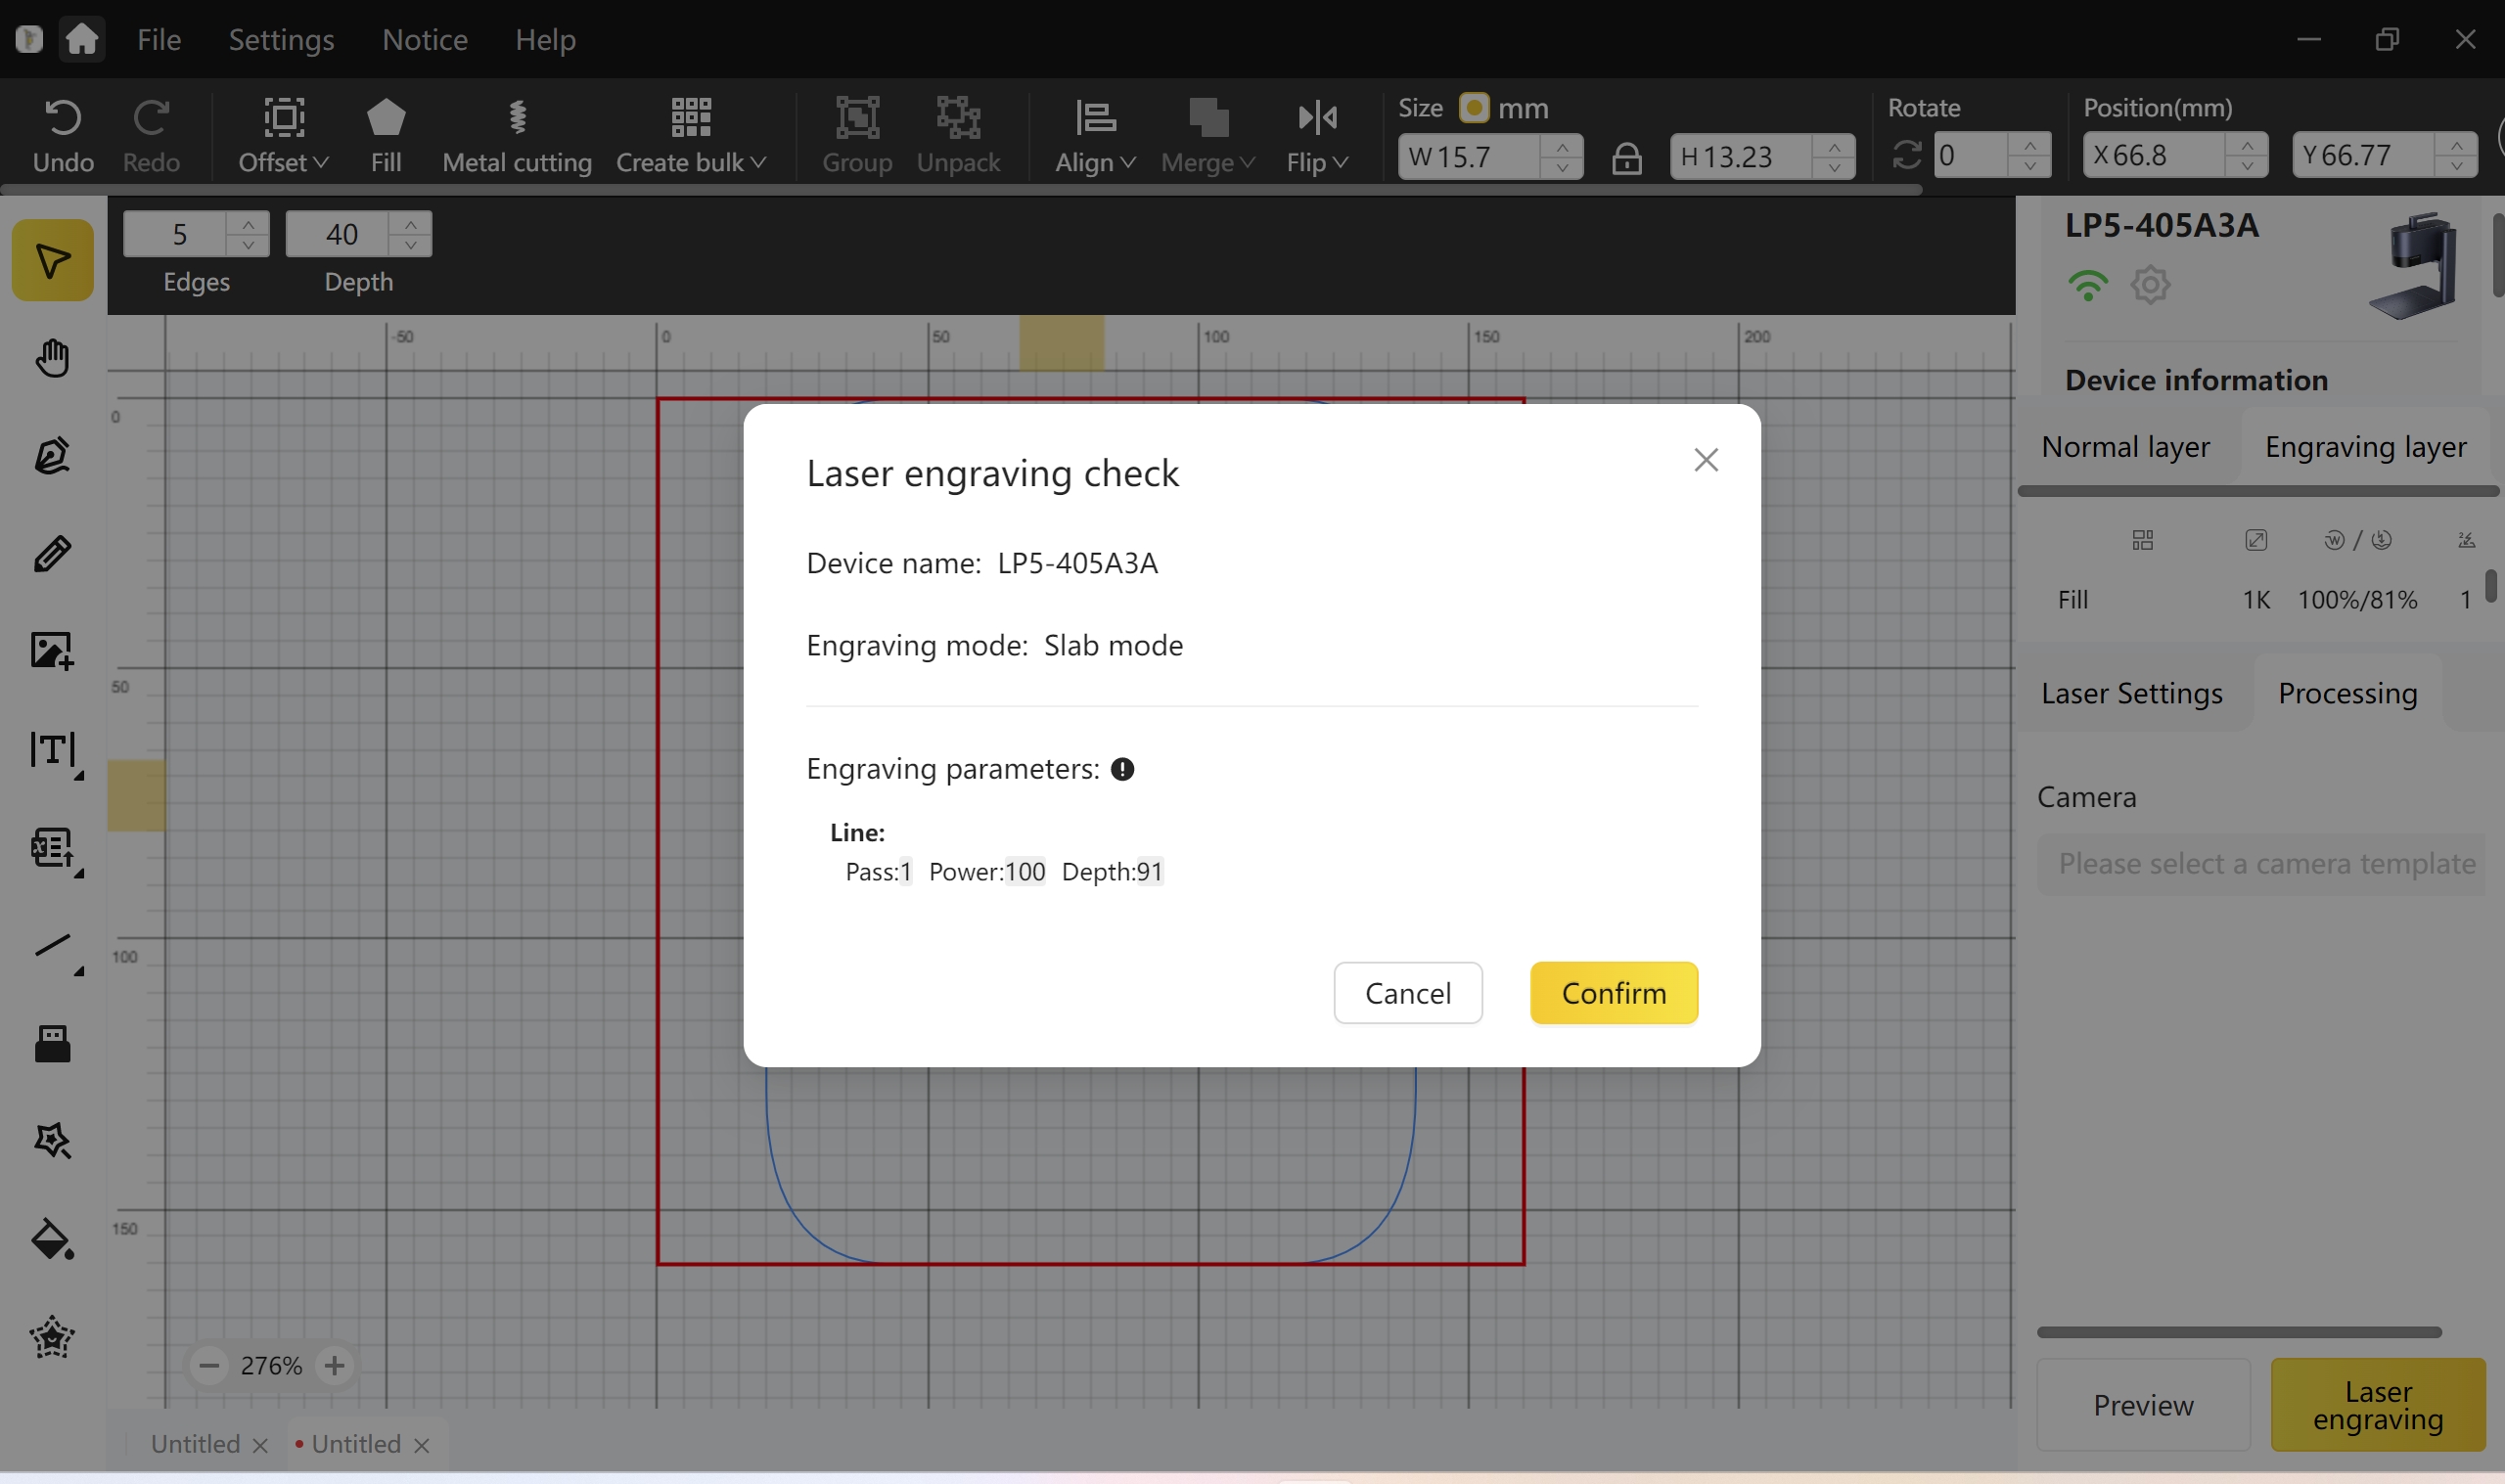Click the paint bucket fill tool
The height and width of the screenshot is (1484, 2505).
coord(52,1240)
